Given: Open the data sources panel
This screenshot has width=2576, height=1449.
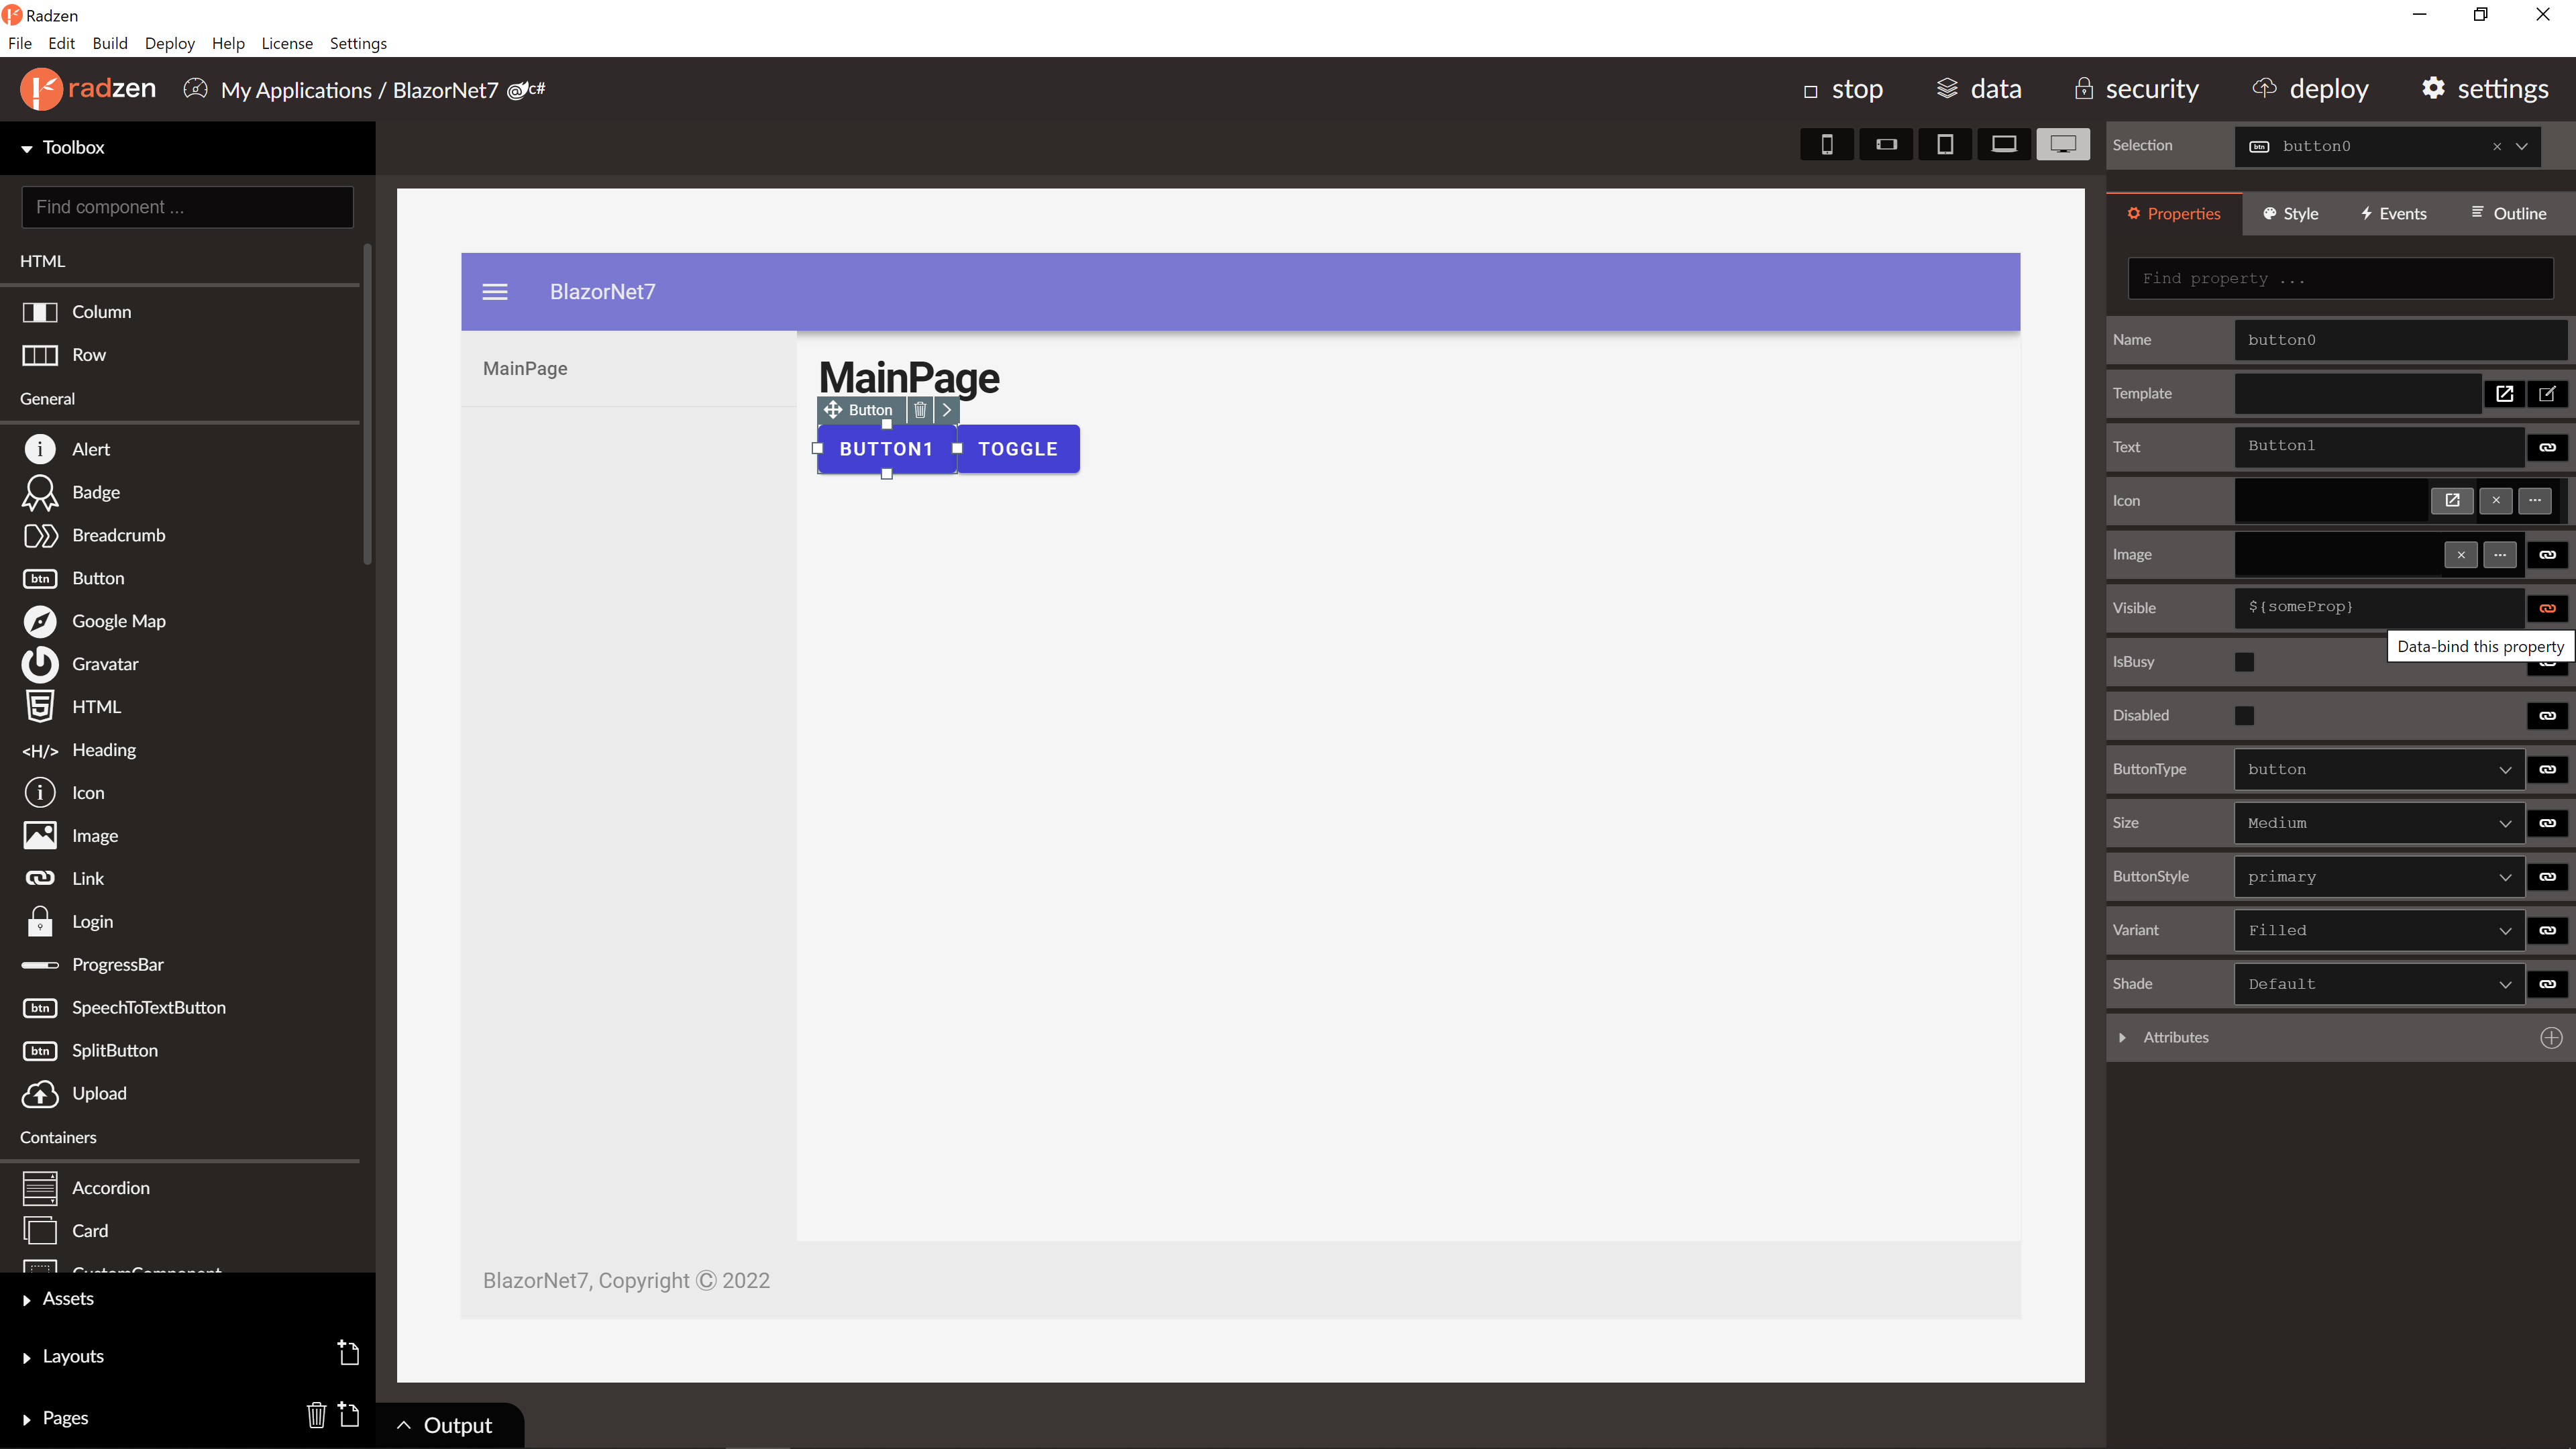Looking at the screenshot, I should click(x=1979, y=89).
